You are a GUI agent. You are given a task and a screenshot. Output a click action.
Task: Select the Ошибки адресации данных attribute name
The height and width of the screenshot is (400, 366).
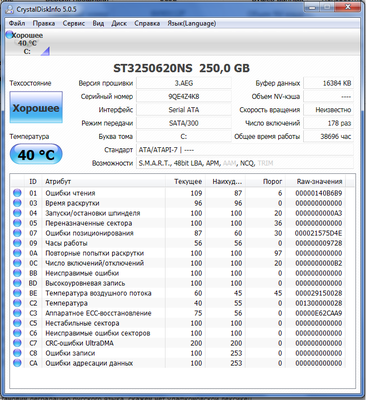pyautogui.click(x=89, y=363)
